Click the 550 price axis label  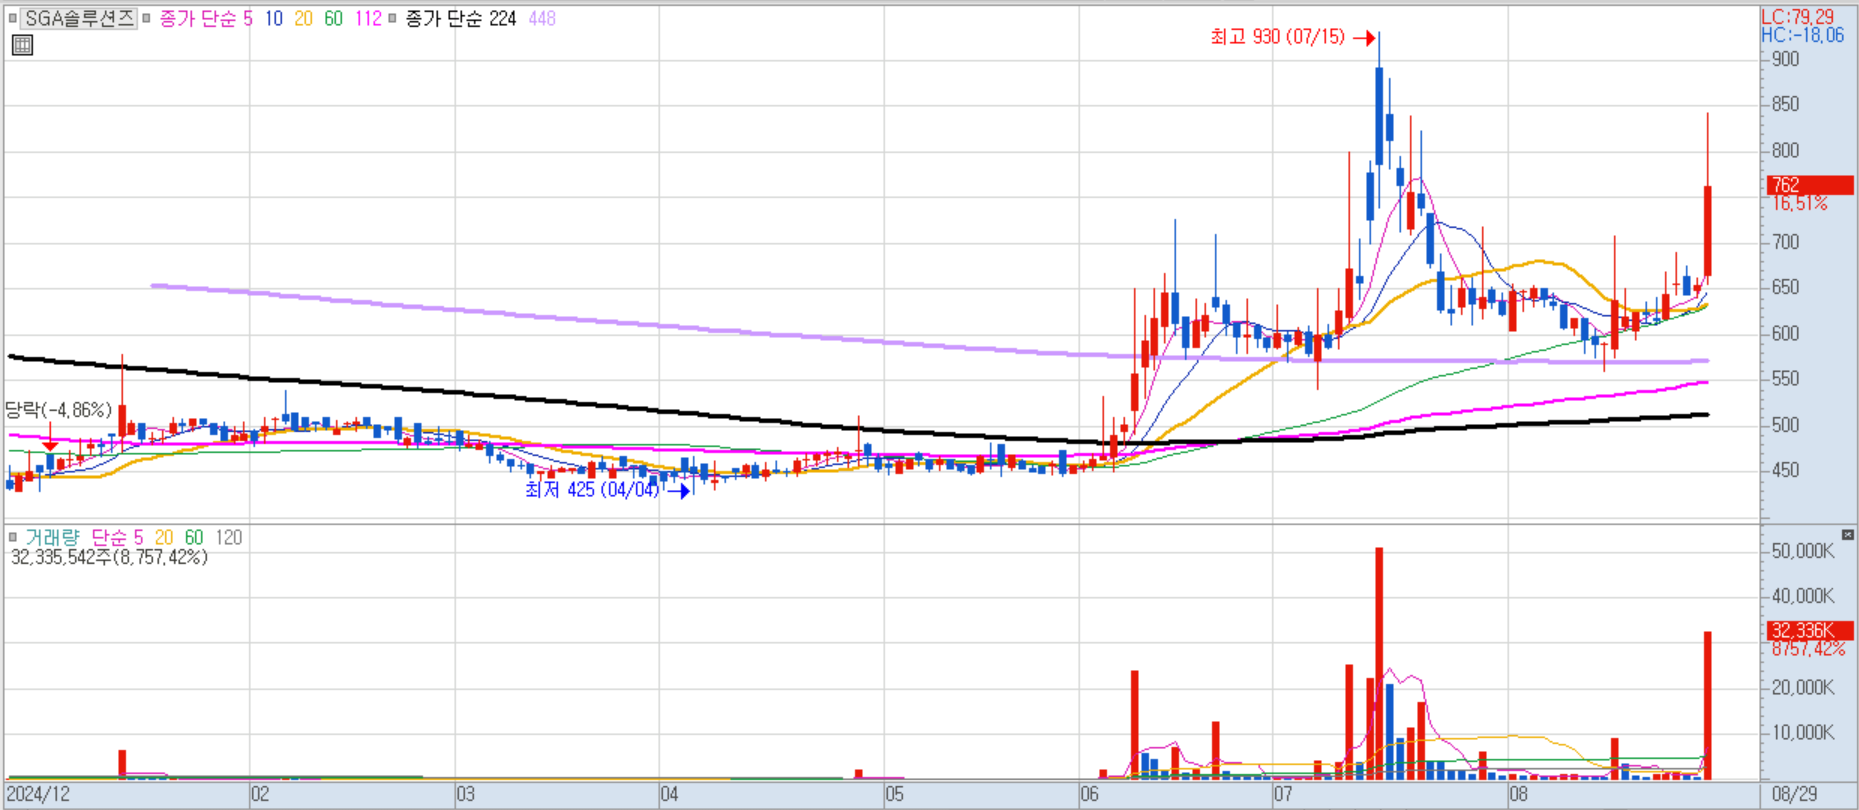pyautogui.click(x=1785, y=379)
